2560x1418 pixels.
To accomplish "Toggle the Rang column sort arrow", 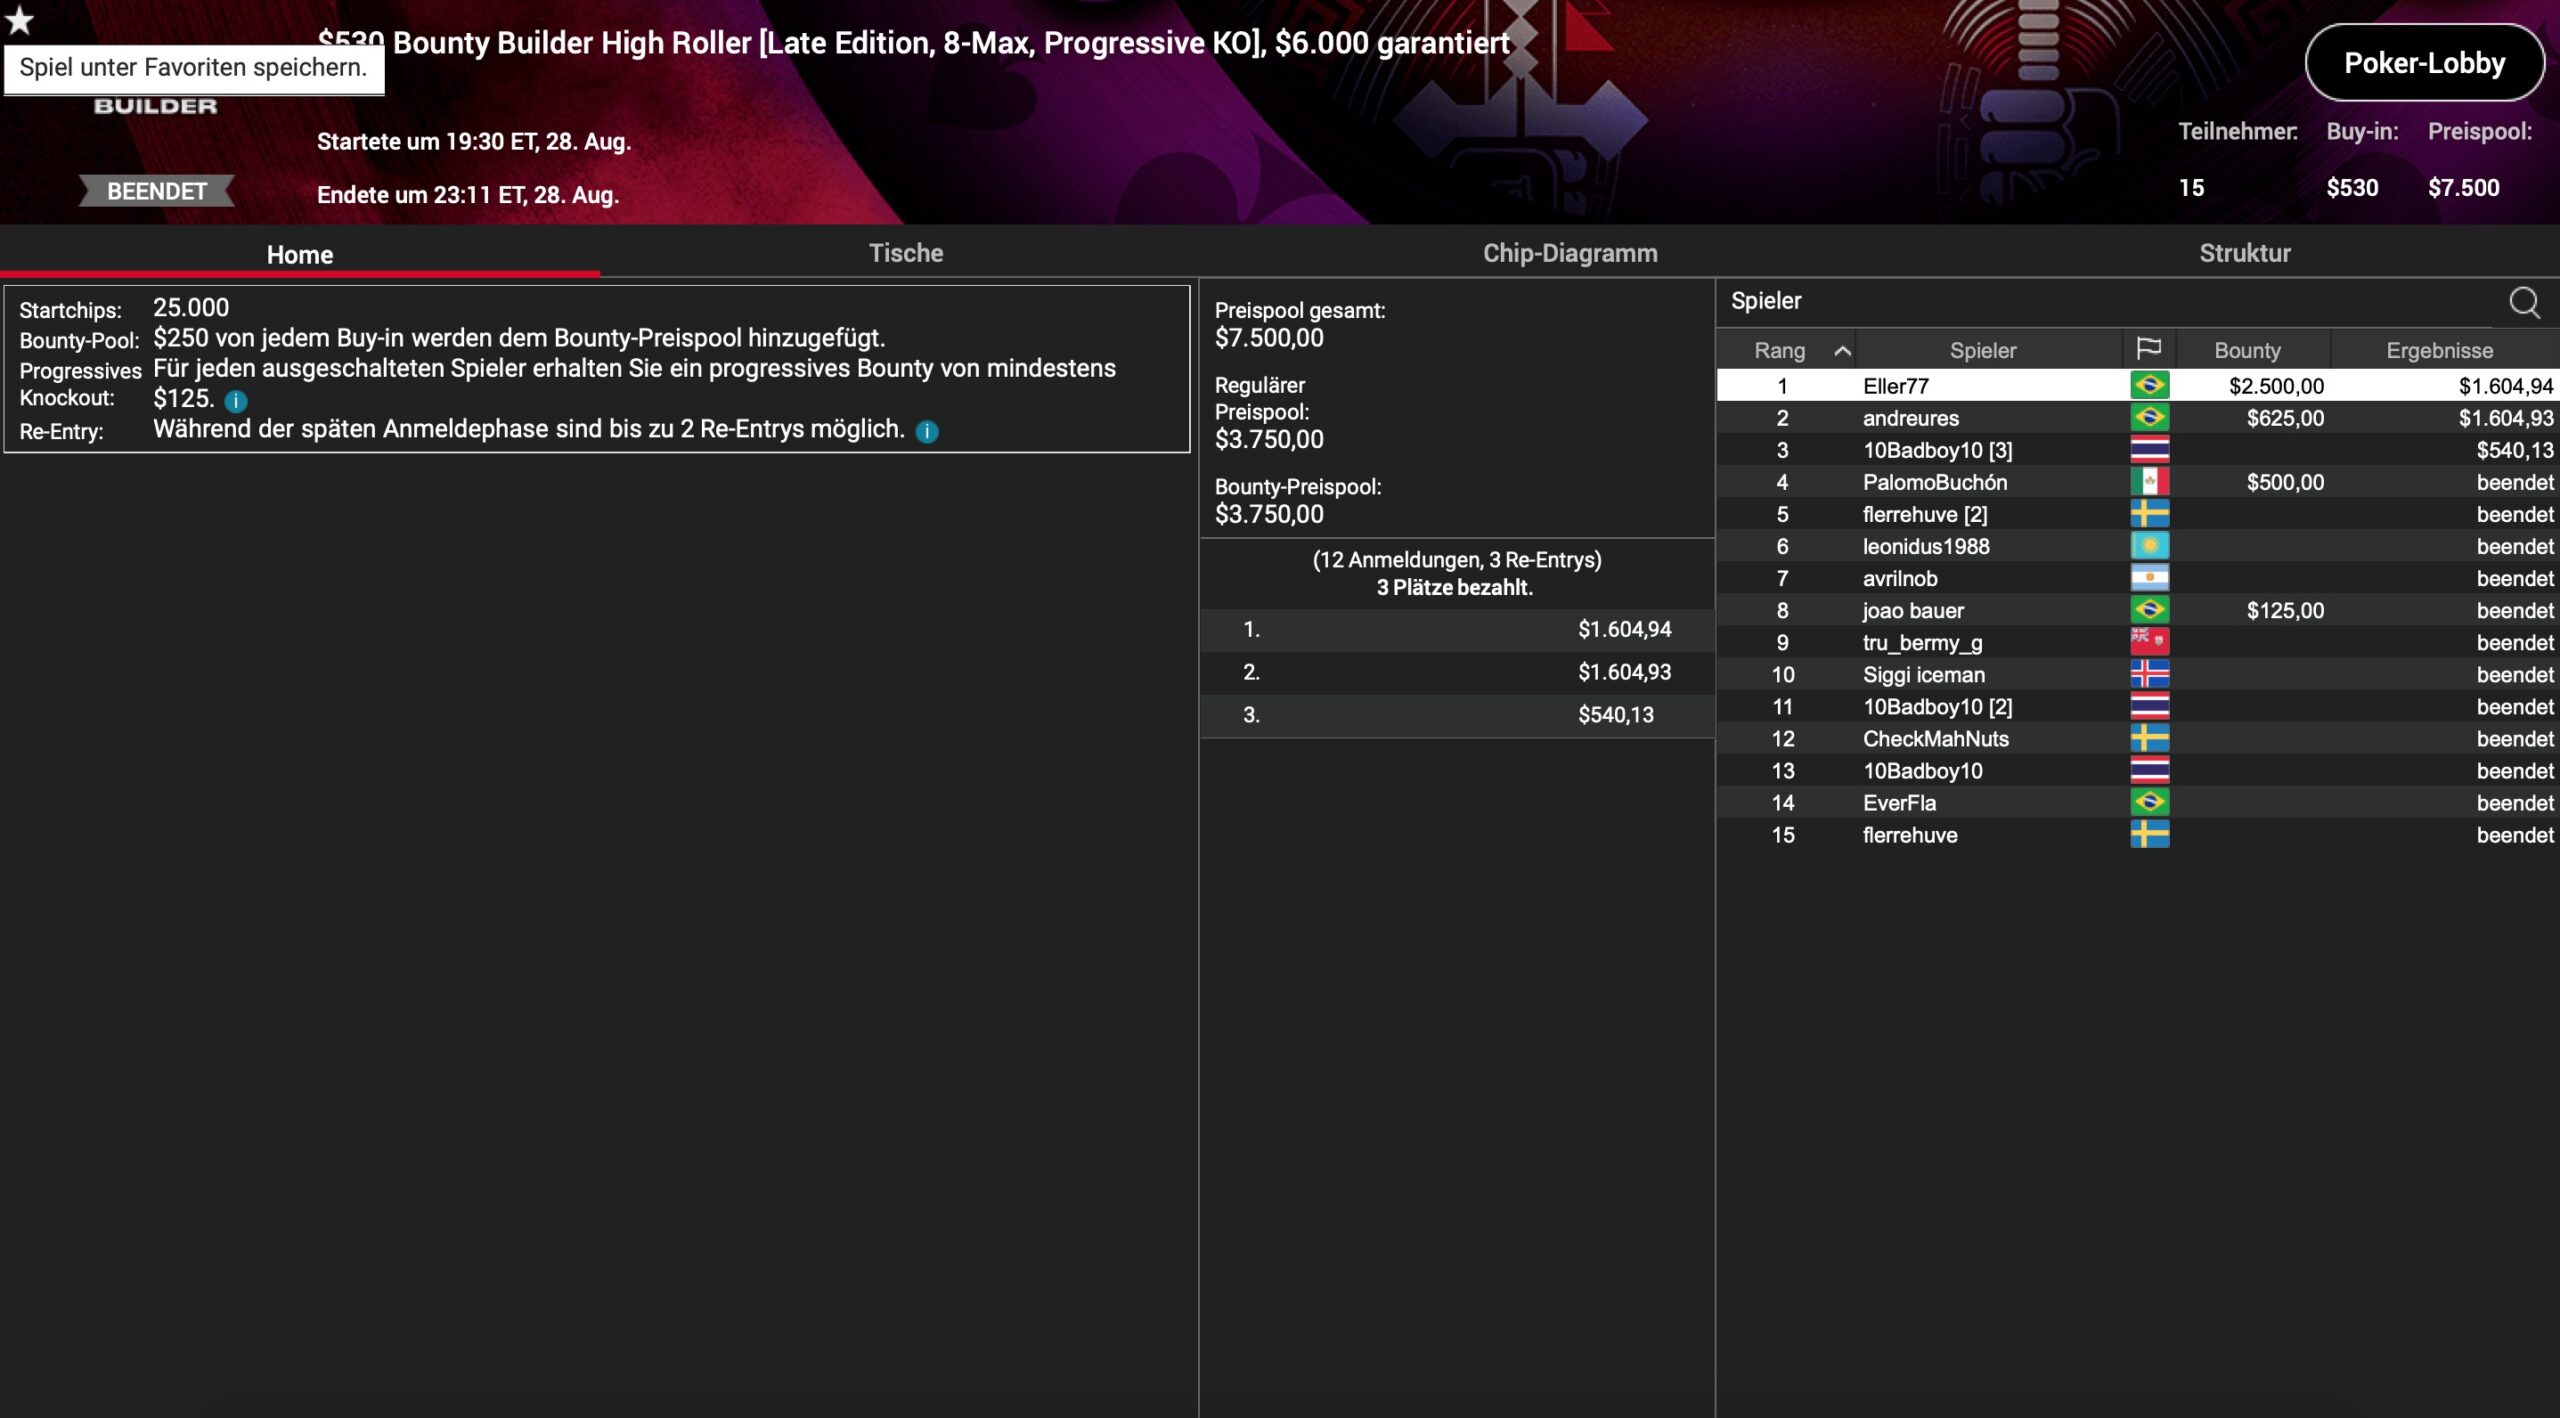I will point(1842,351).
